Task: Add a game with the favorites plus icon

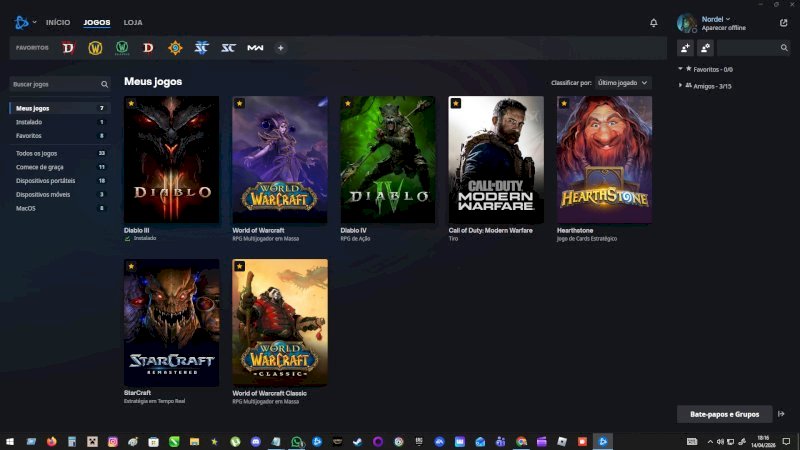Action: [281, 48]
